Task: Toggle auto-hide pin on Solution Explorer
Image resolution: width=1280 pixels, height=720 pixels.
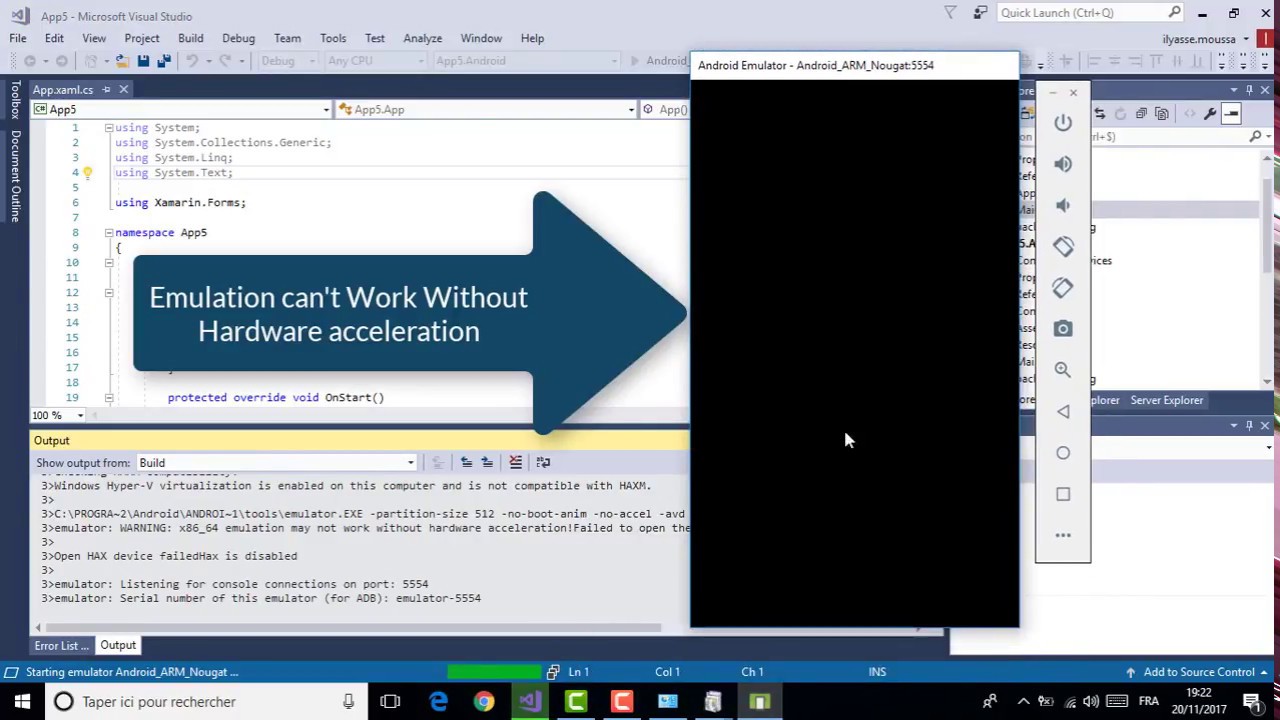Action: (1249, 90)
